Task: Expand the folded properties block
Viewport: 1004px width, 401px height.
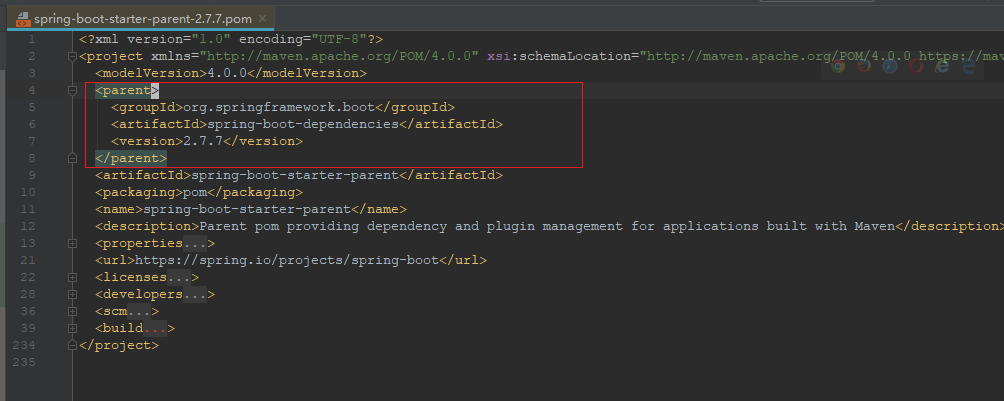Action: click(x=72, y=243)
